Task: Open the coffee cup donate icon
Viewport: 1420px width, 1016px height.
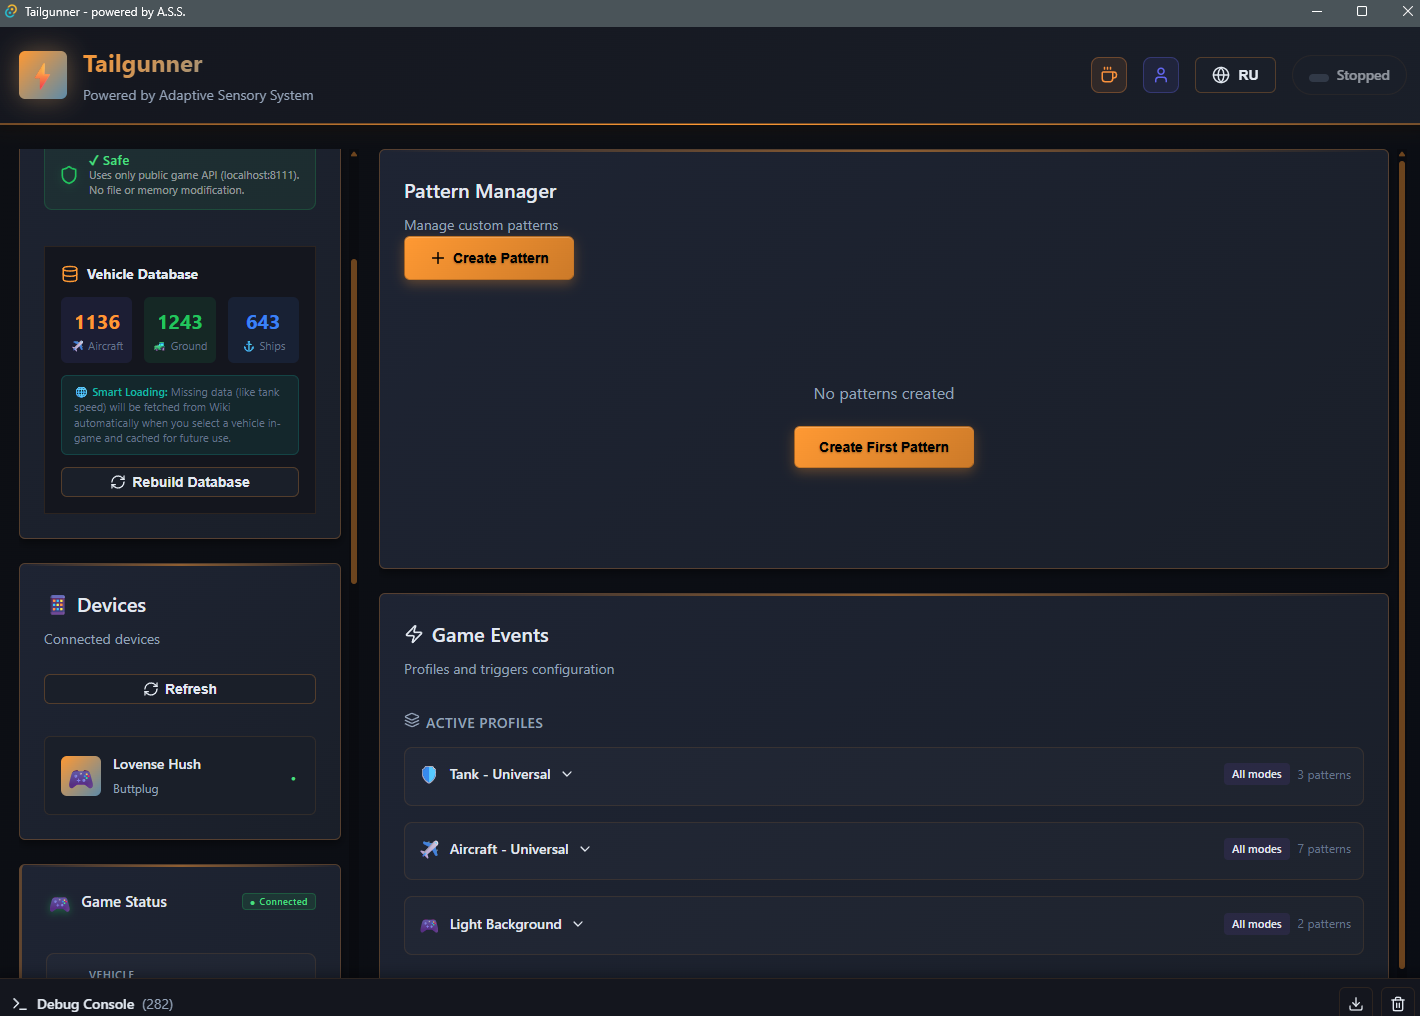Action: coord(1109,75)
